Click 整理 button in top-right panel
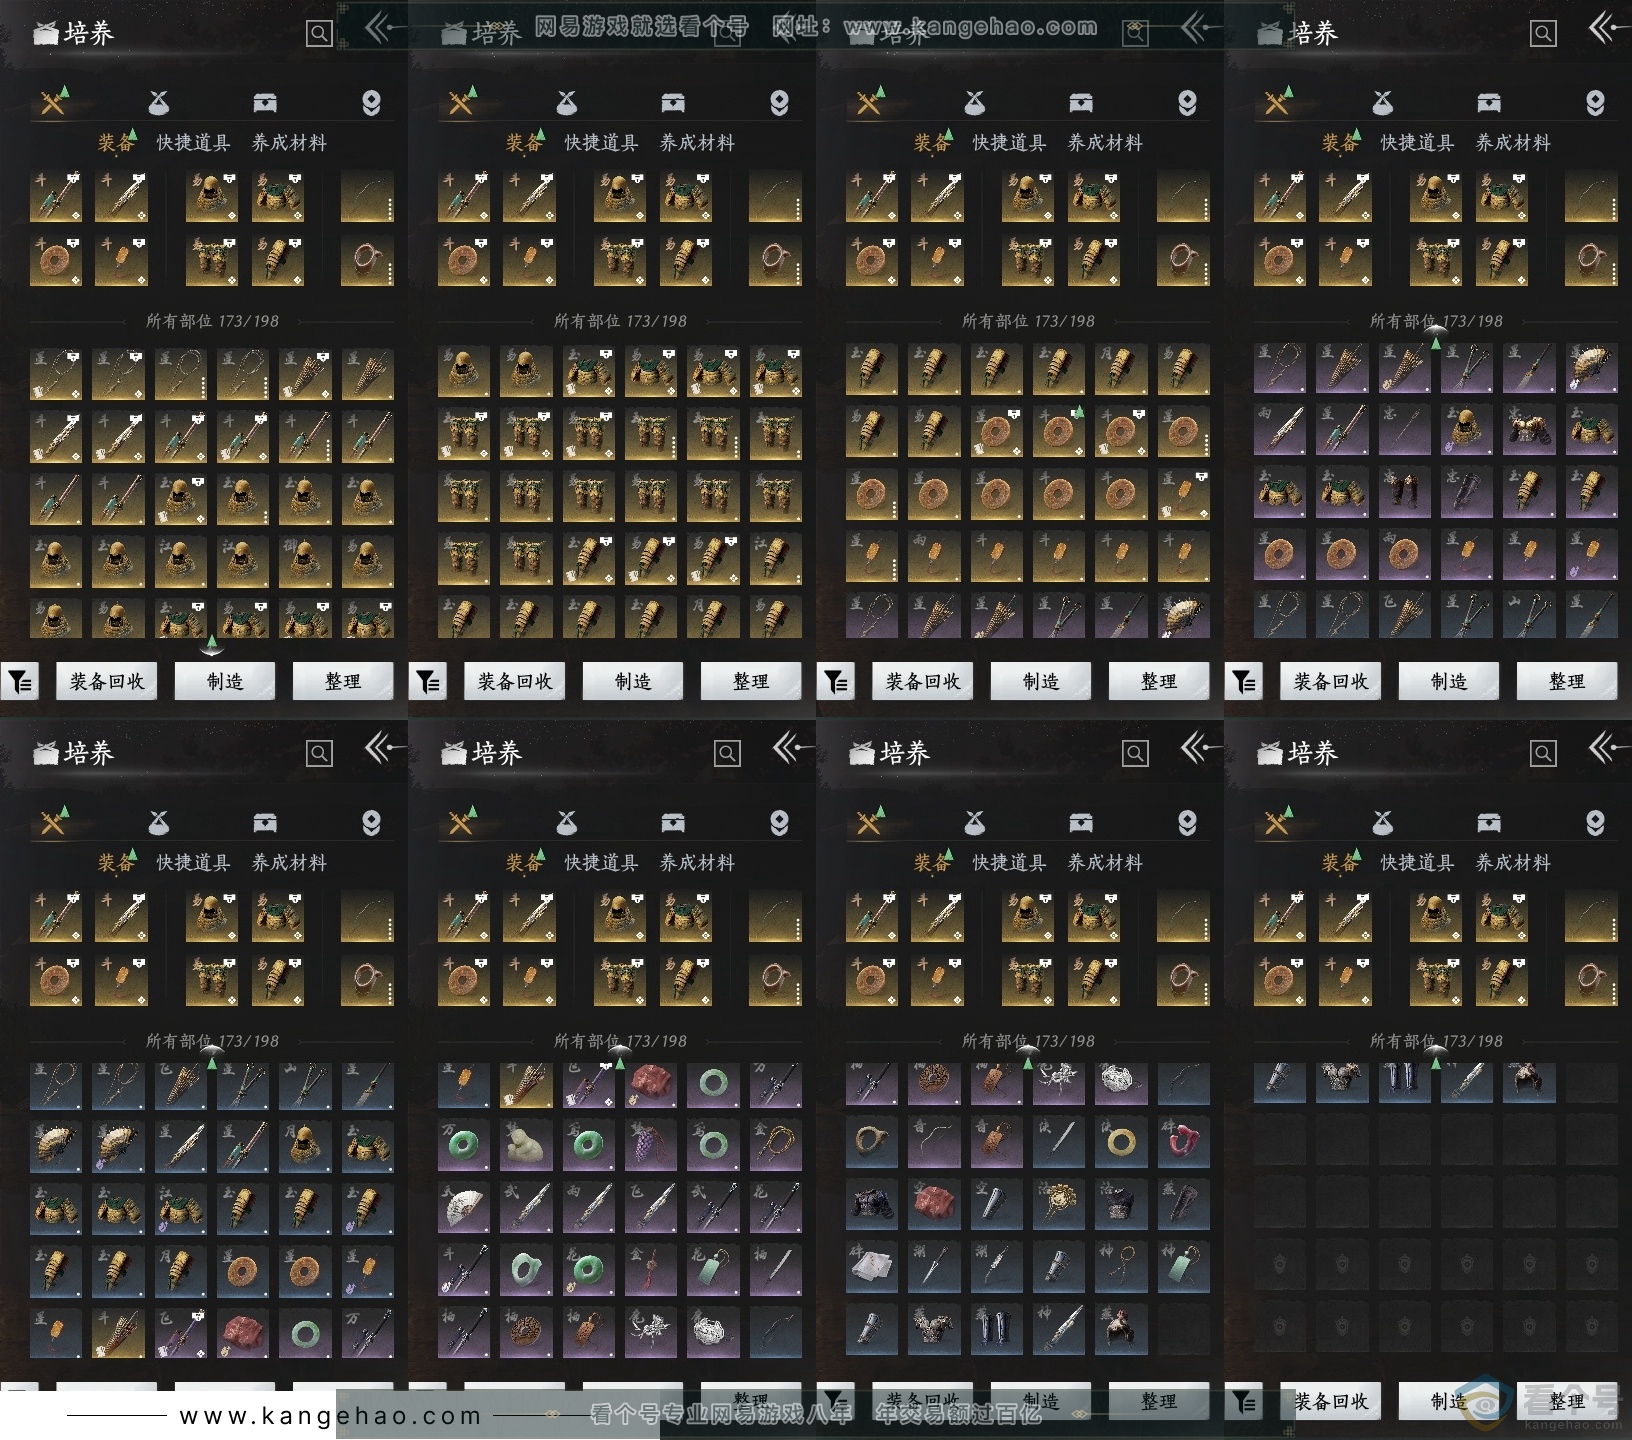The image size is (1632, 1440). [1567, 681]
